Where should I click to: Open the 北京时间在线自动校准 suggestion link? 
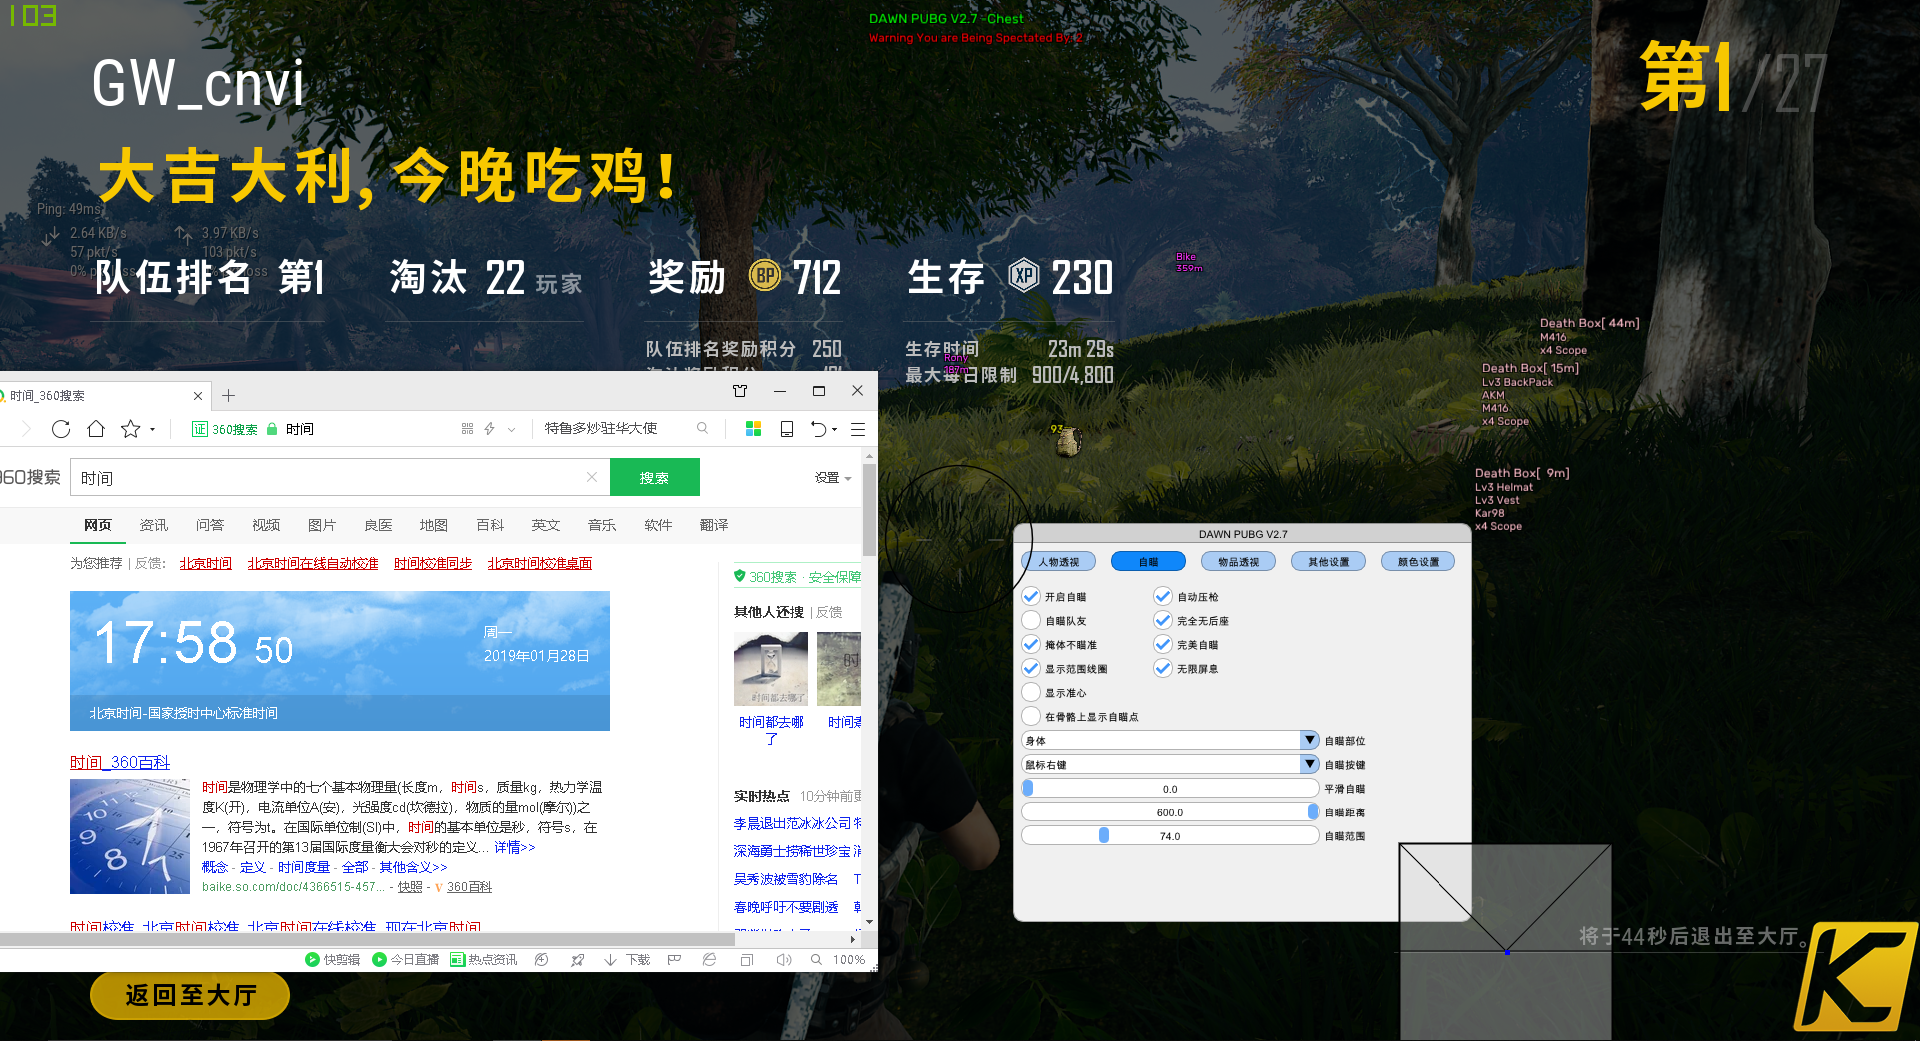point(313,564)
